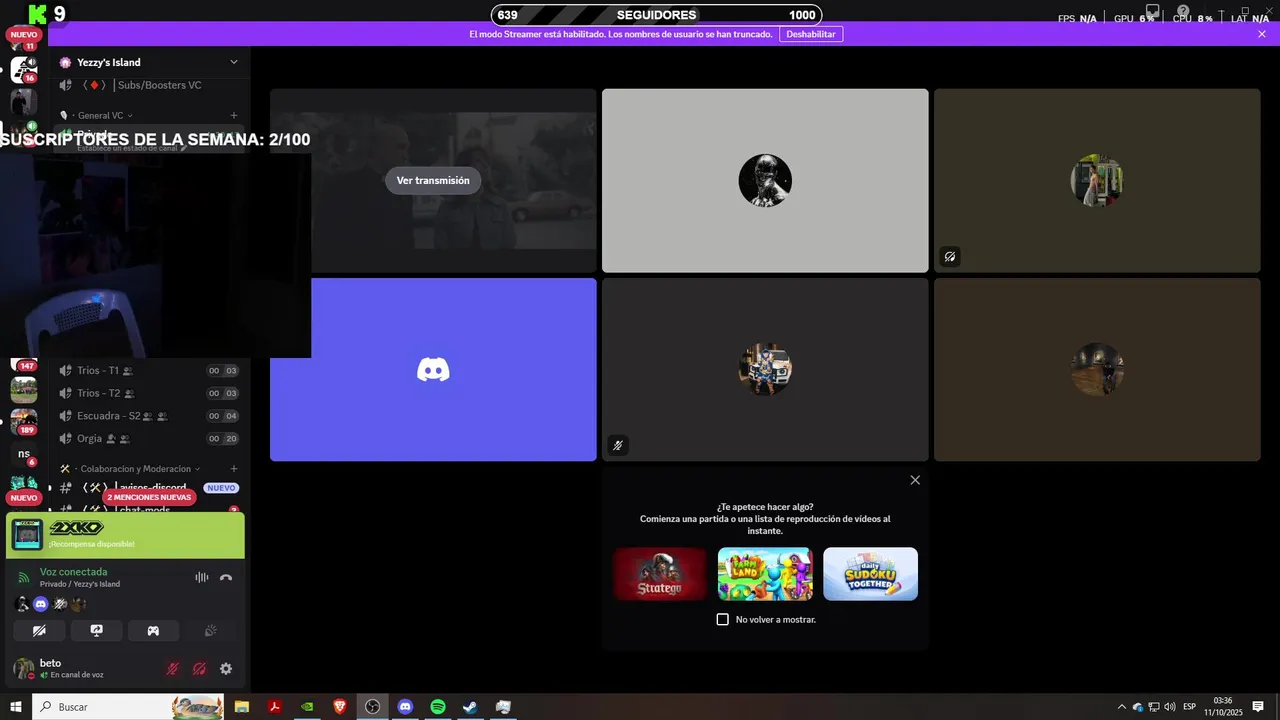Open the 2XKO reward banner

point(125,536)
